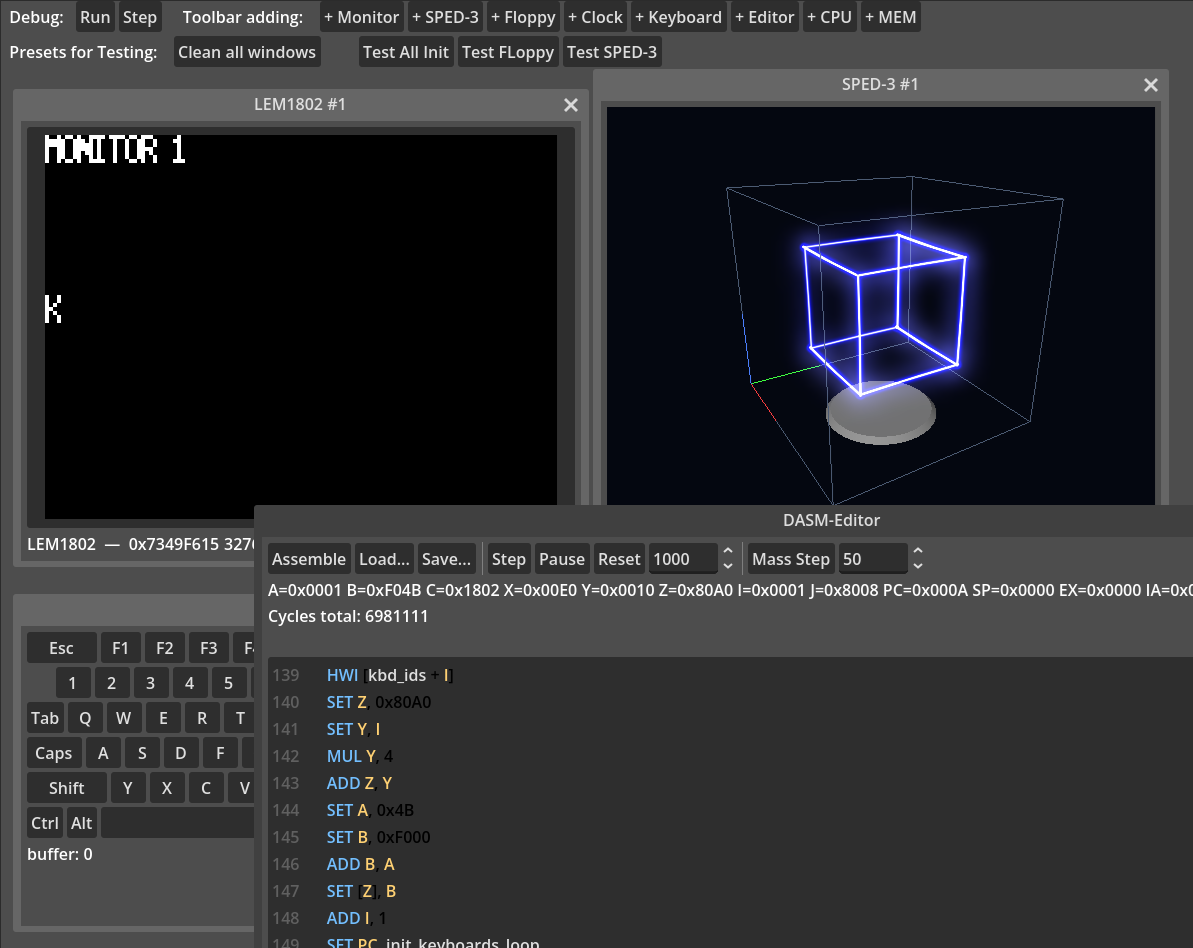This screenshot has width=1193, height=948.
Task: Add a Keyboard device
Action: [679, 17]
